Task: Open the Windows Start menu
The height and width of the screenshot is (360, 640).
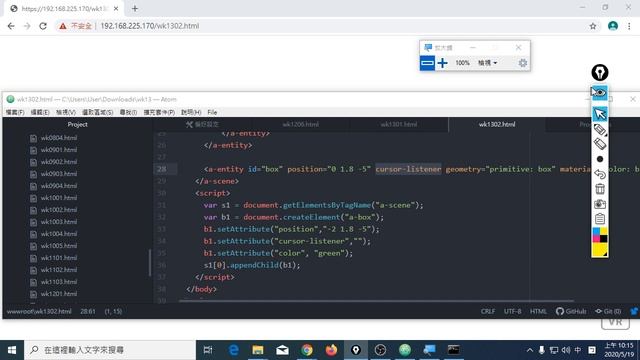Action: (x=12, y=350)
